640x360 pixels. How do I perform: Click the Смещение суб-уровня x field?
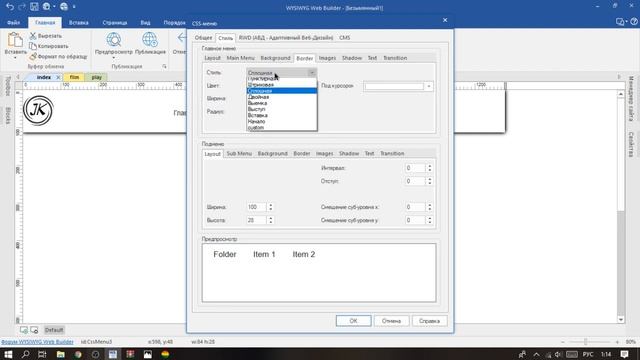pyautogui.click(x=415, y=207)
